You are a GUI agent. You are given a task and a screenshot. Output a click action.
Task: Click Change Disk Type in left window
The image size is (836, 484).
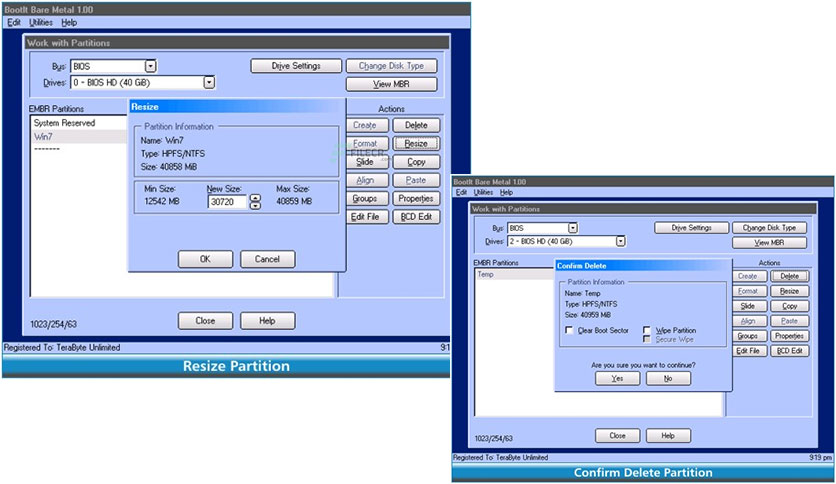point(391,66)
